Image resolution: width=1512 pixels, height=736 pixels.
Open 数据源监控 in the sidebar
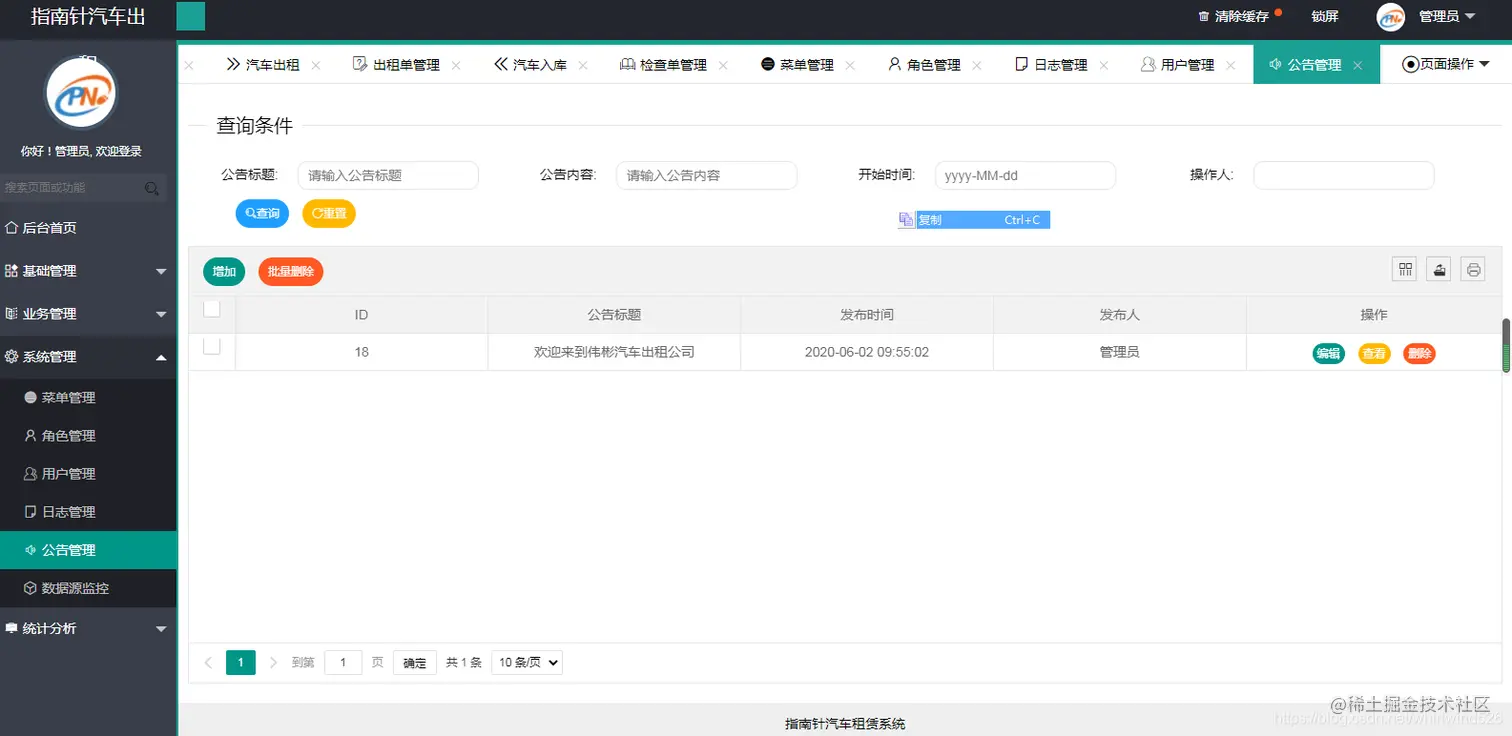(x=88, y=588)
